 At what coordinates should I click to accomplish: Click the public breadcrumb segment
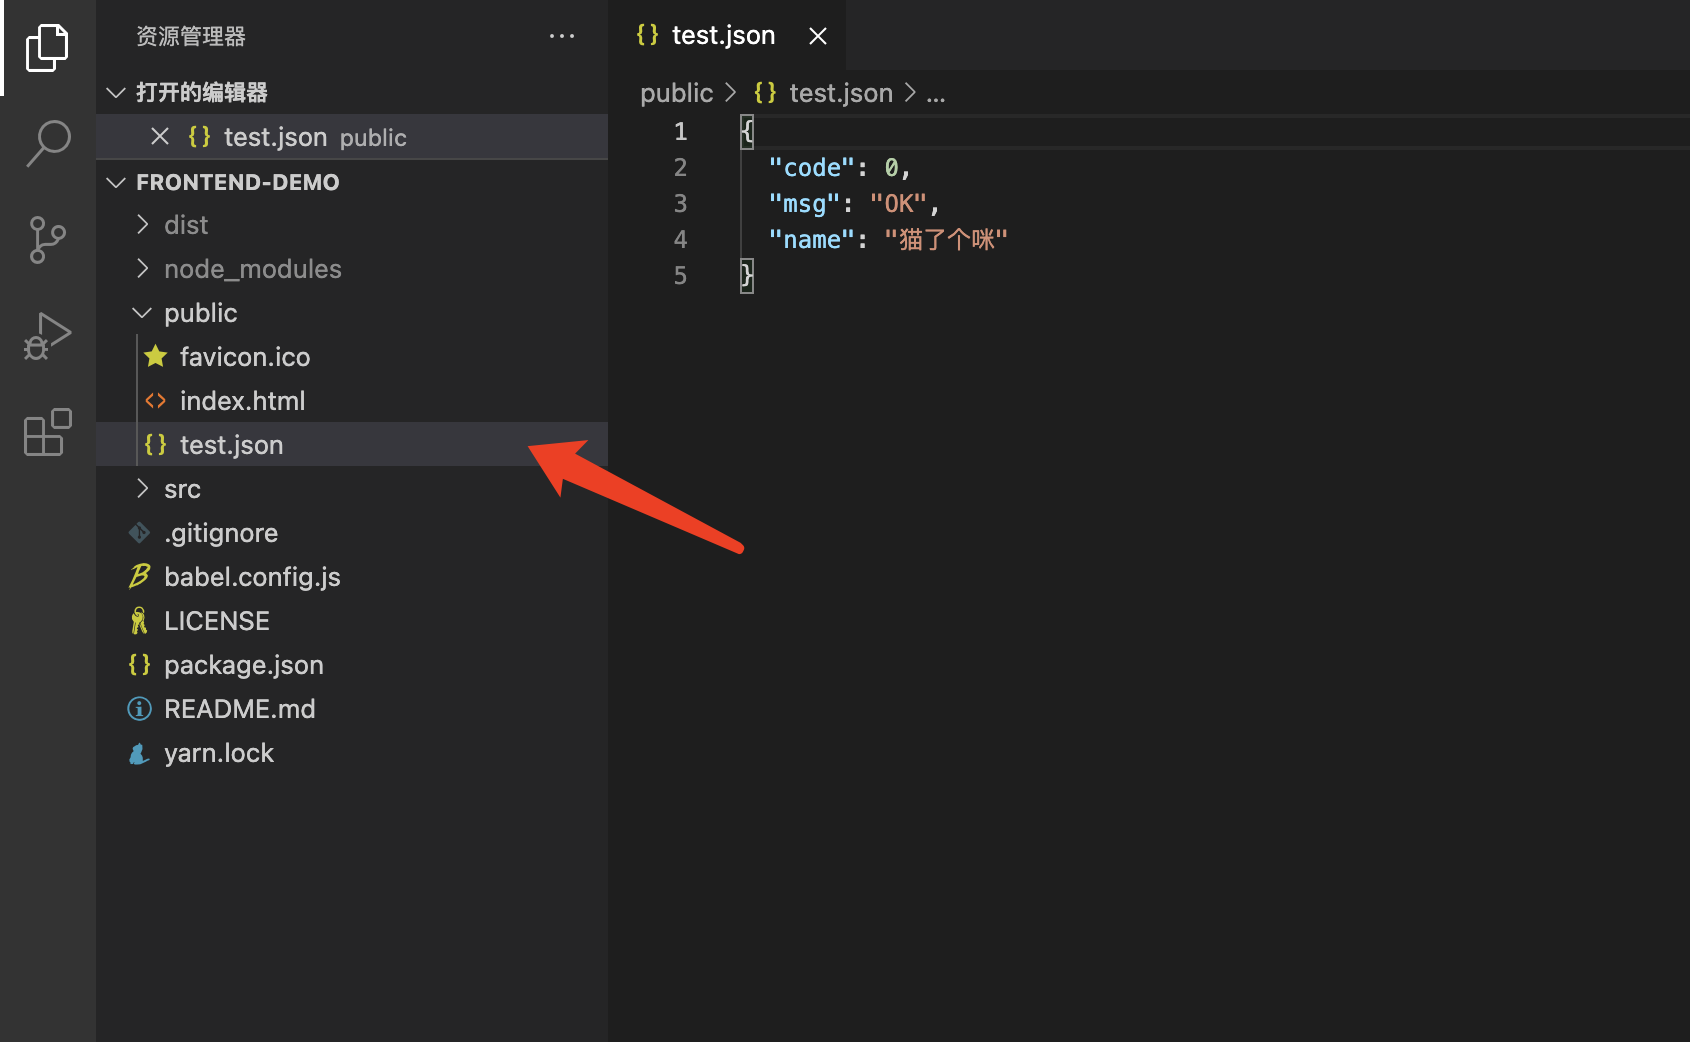[676, 93]
